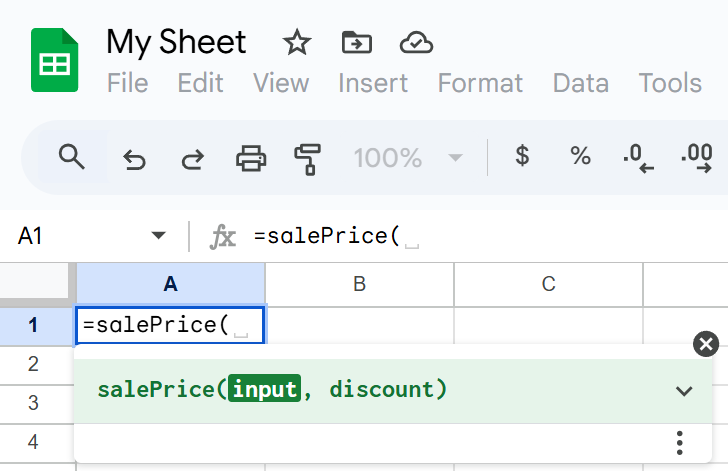Check the cloud document status icon
The image size is (728, 471).
coord(415,42)
